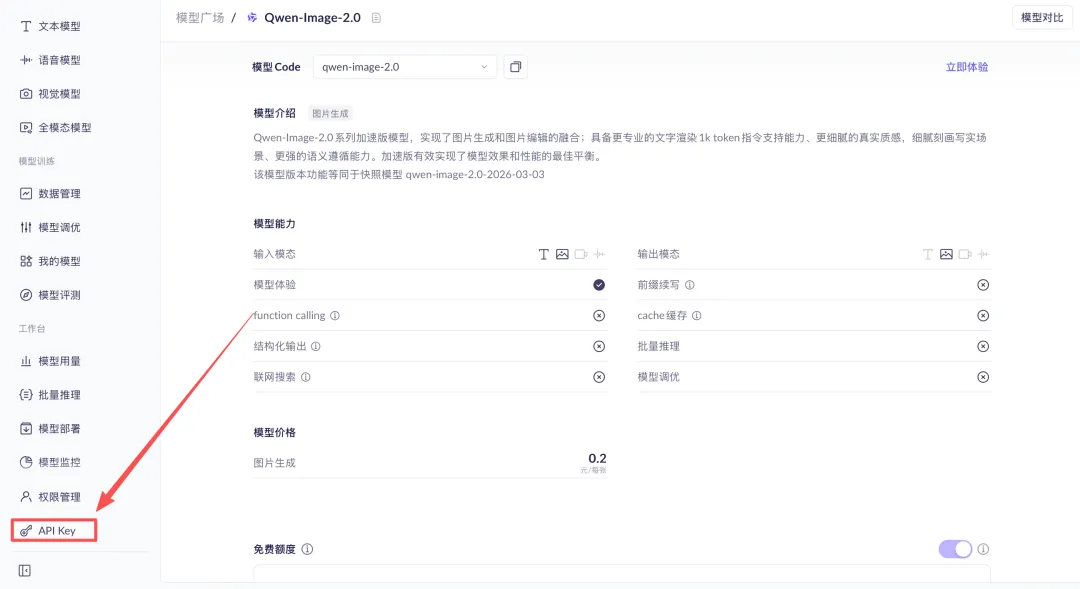Viewport: 1080px width, 589px height.
Task: Click the 批量推理 sidebar icon
Action: 25,395
